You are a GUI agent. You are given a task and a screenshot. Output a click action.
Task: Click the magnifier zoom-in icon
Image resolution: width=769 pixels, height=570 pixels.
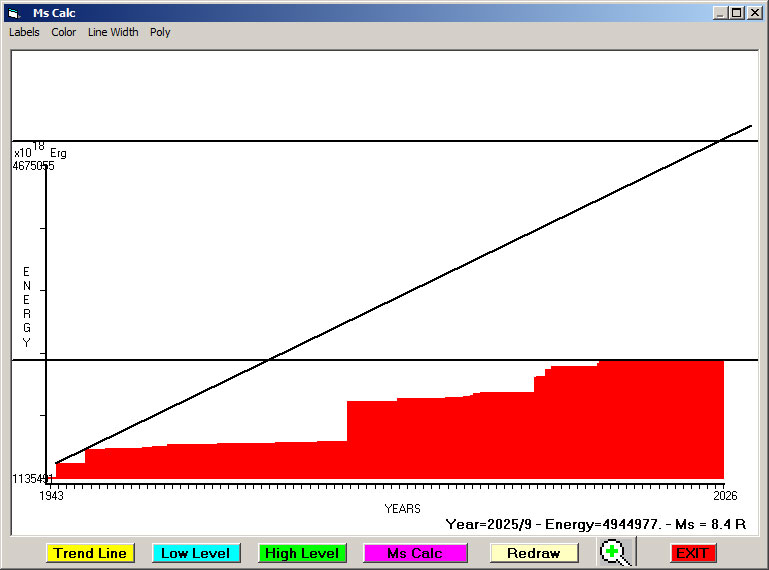pyautogui.click(x=615, y=552)
